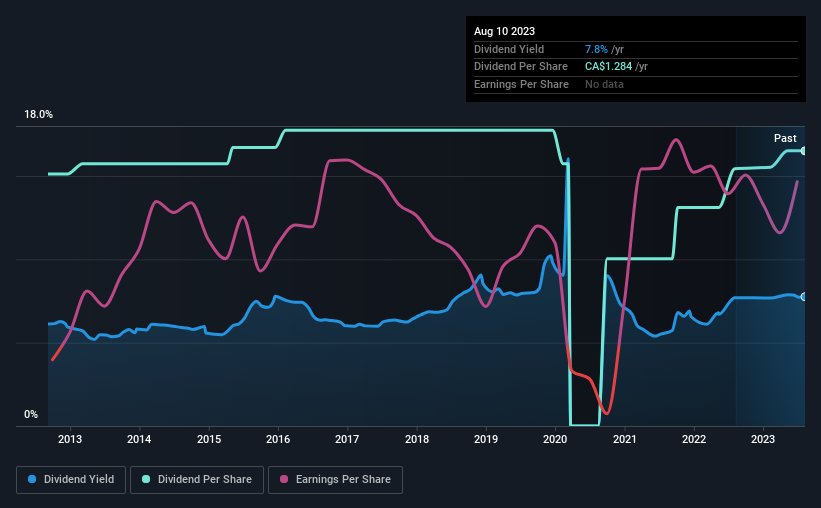The width and height of the screenshot is (821, 508).
Task: Click the 2020 x-axis label
Action: click(555, 439)
